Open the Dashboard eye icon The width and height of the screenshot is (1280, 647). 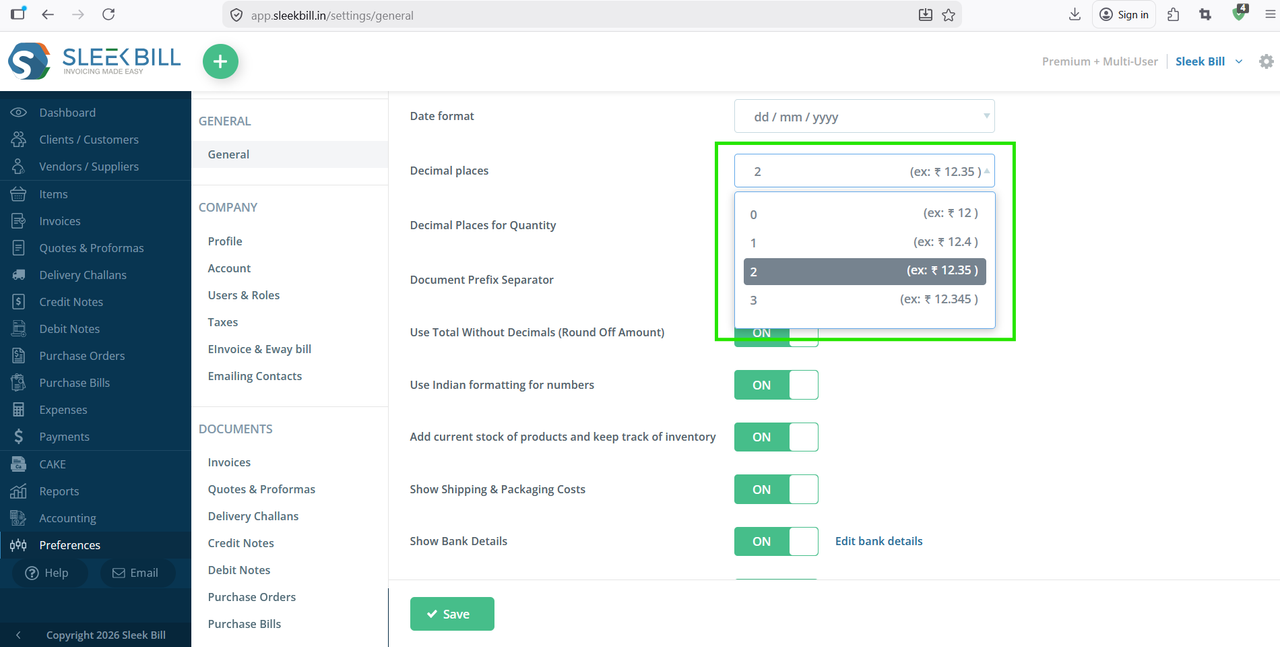[18, 112]
